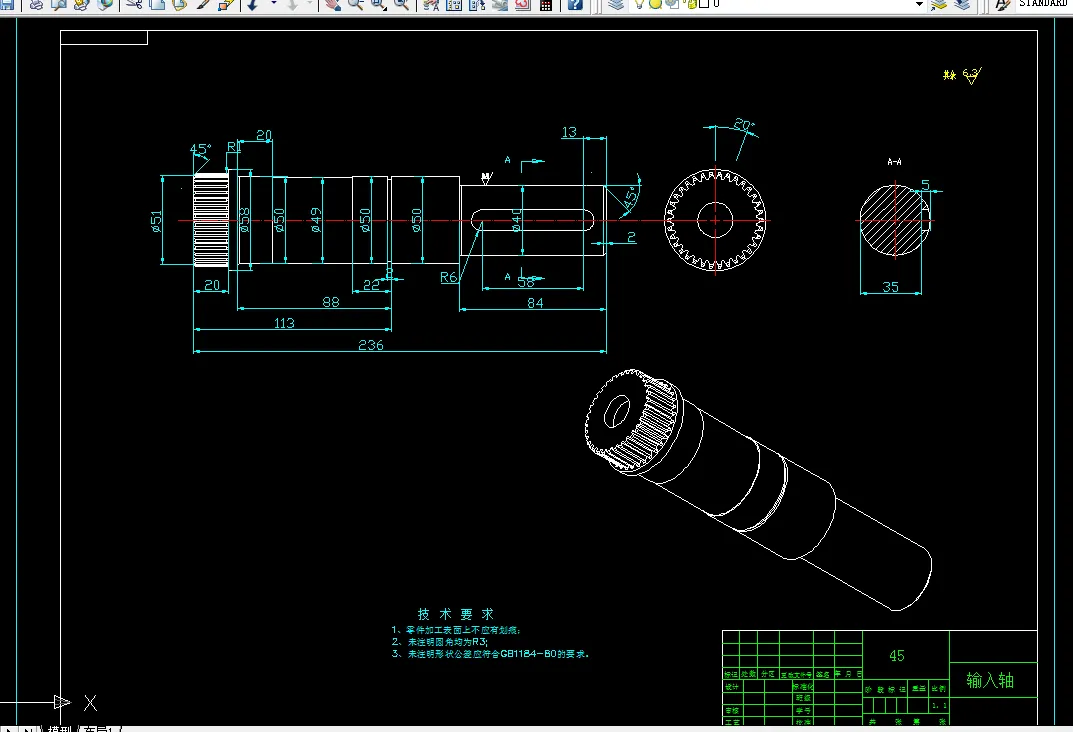Image resolution: width=1073 pixels, height=732 pixels.
Task: Select the 35 dimension under section A-A
Action: click(890, 287)
